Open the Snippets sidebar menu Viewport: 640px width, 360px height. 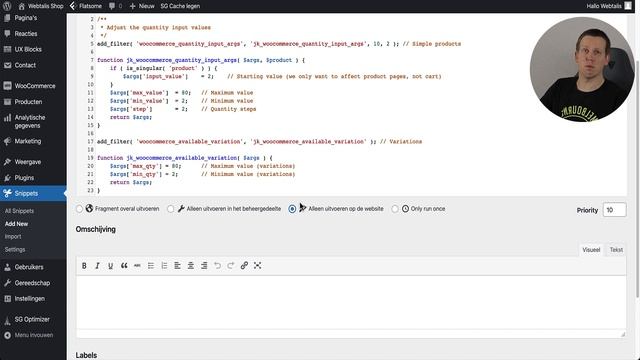click(x=33, y=193)
